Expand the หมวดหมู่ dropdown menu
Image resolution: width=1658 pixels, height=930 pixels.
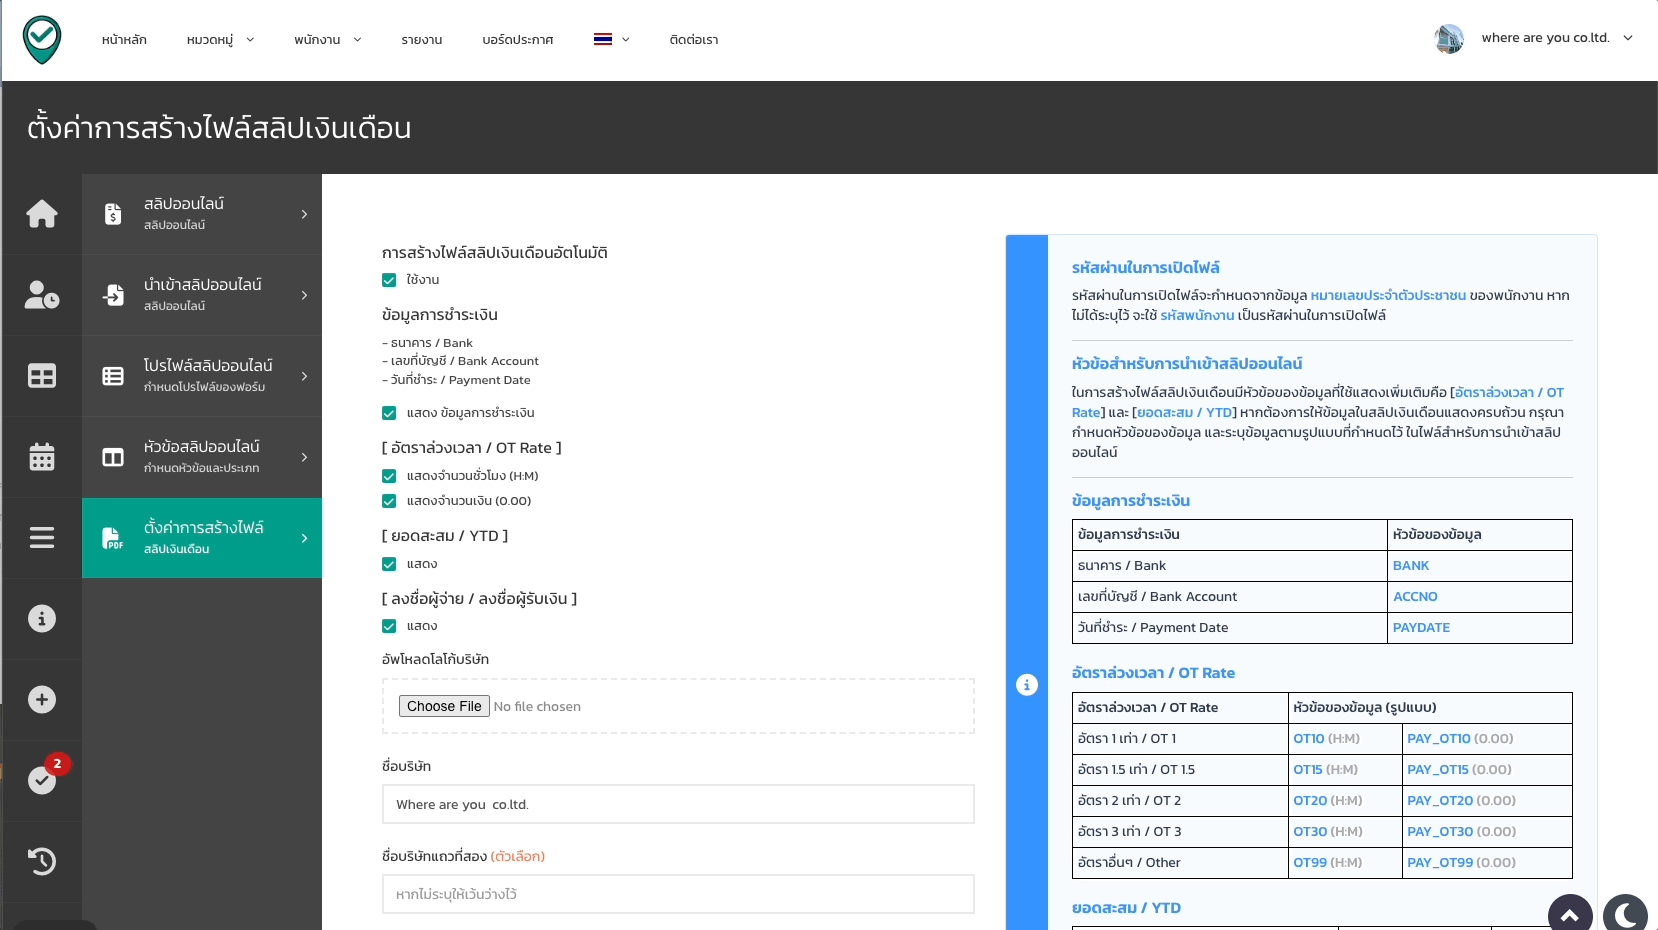tap(220, 40)
